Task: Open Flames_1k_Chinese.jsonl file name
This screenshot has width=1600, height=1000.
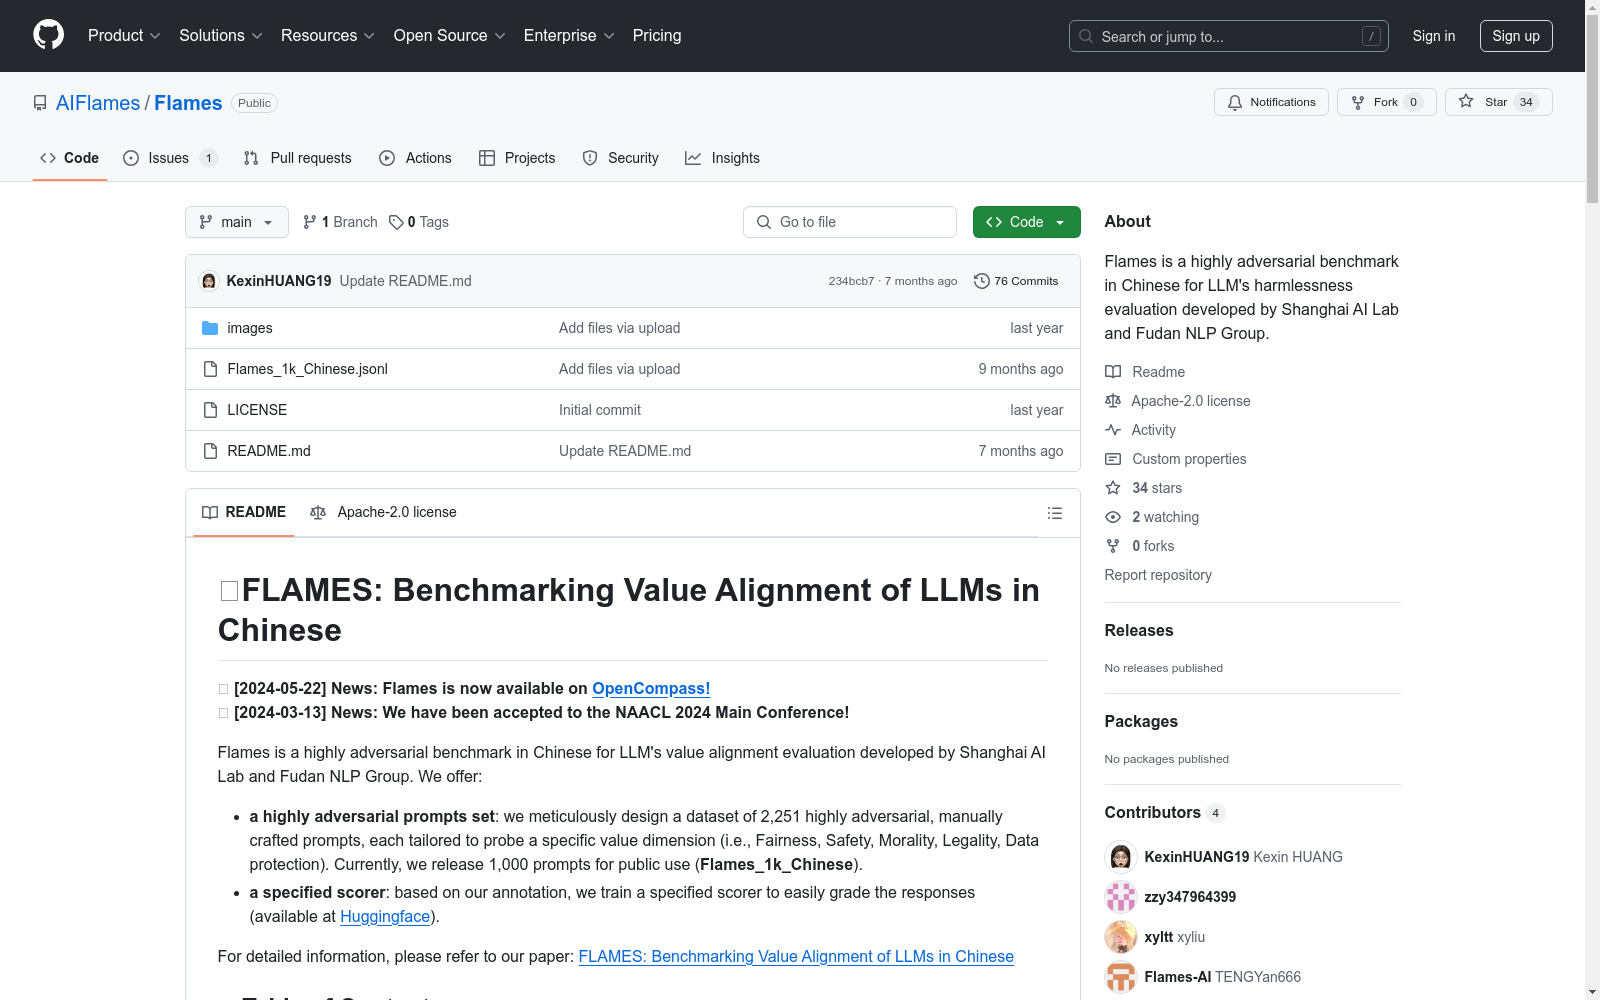Action: click(307, 369)
